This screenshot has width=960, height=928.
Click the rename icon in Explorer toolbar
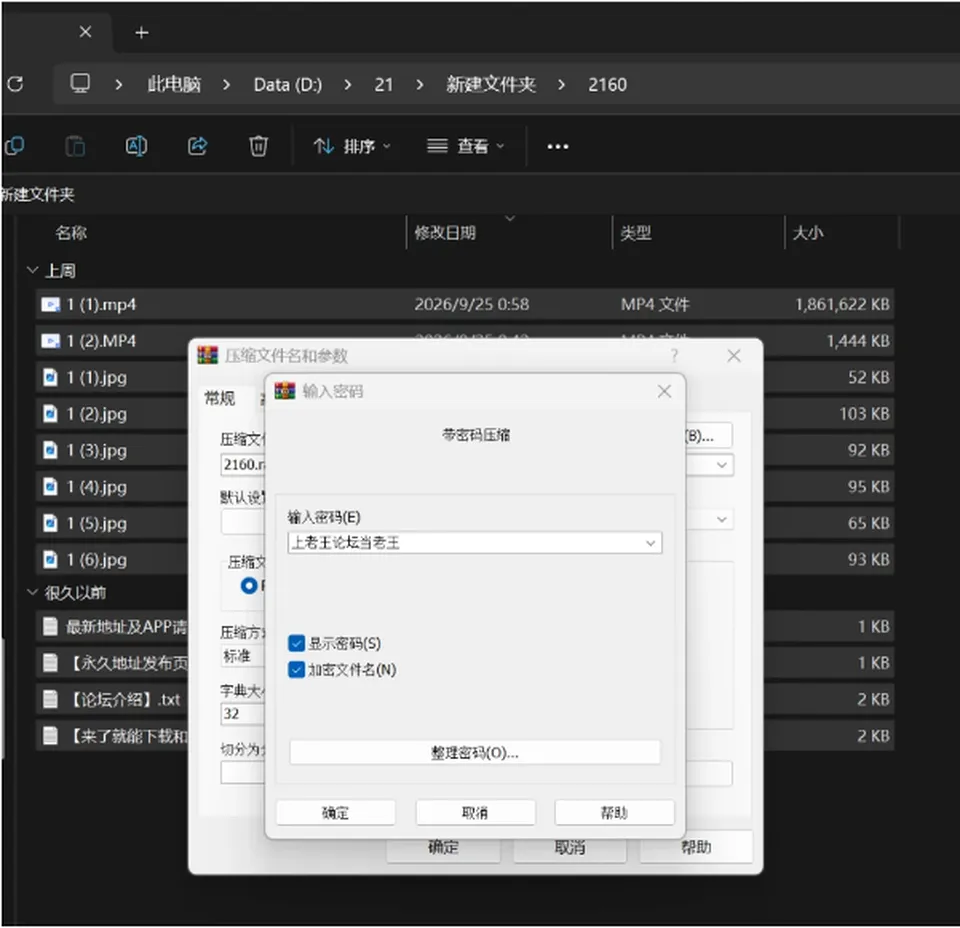136,146
